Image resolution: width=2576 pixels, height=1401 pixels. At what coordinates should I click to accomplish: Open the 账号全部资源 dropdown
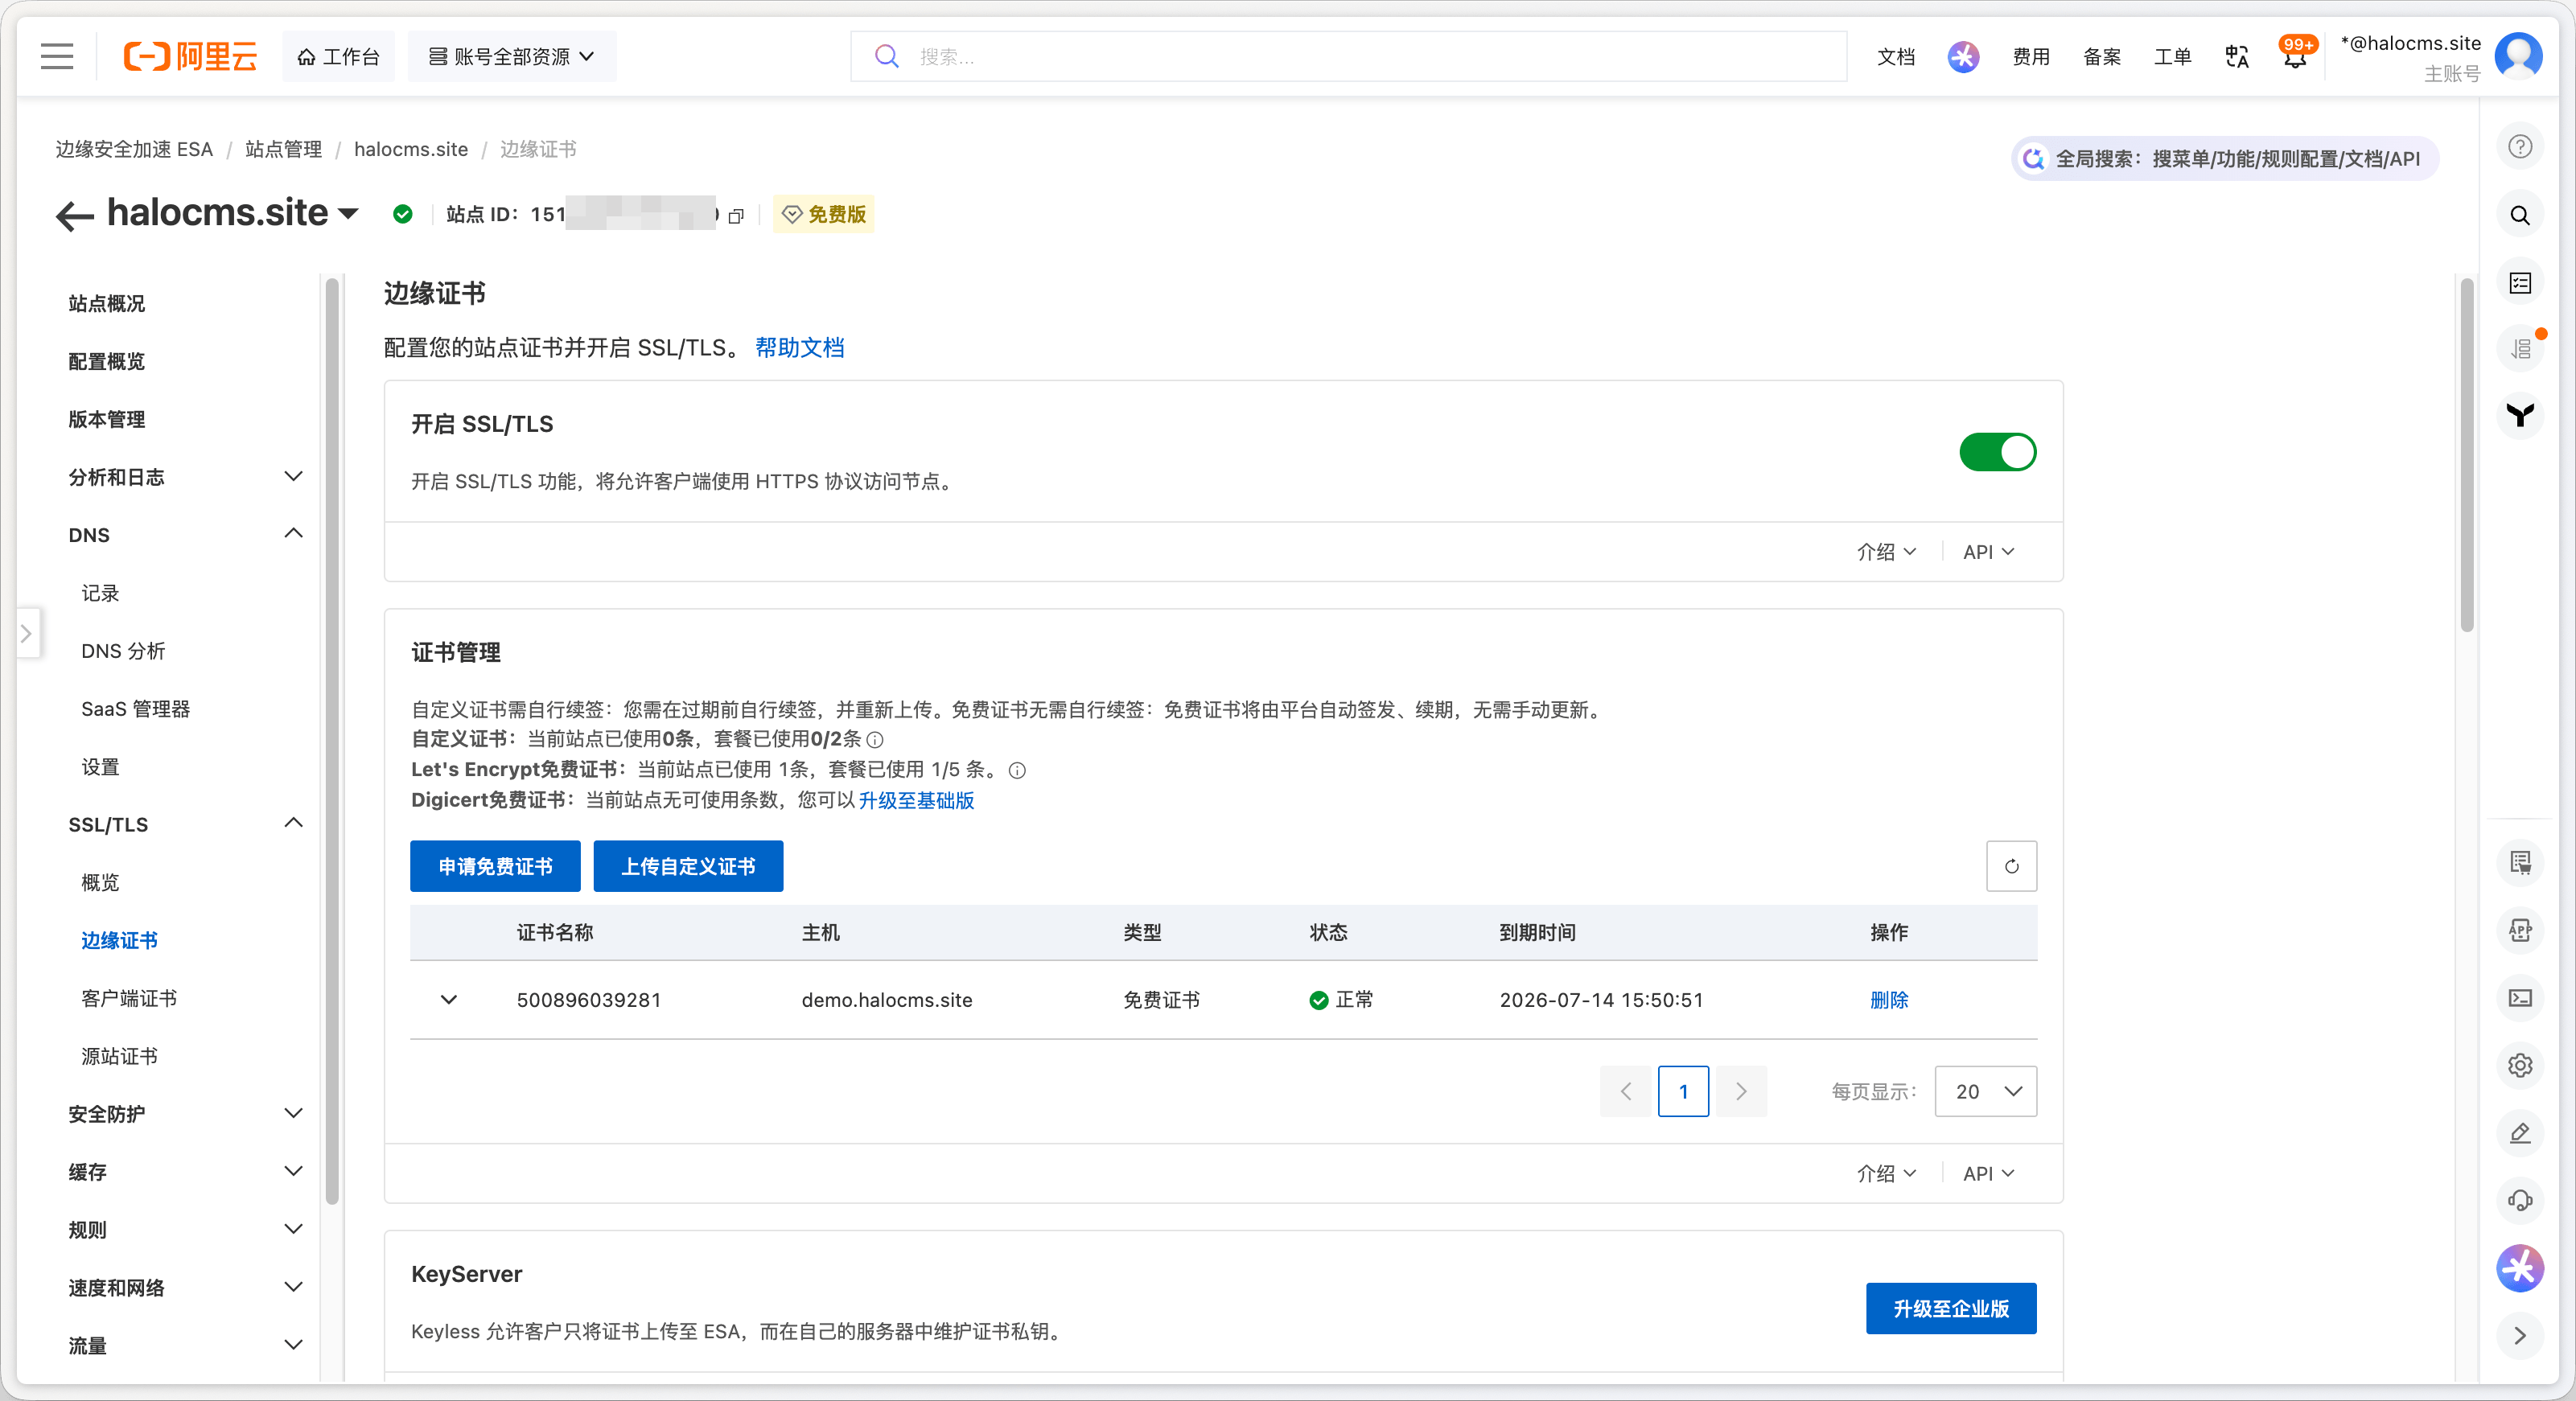pos(511,57)
